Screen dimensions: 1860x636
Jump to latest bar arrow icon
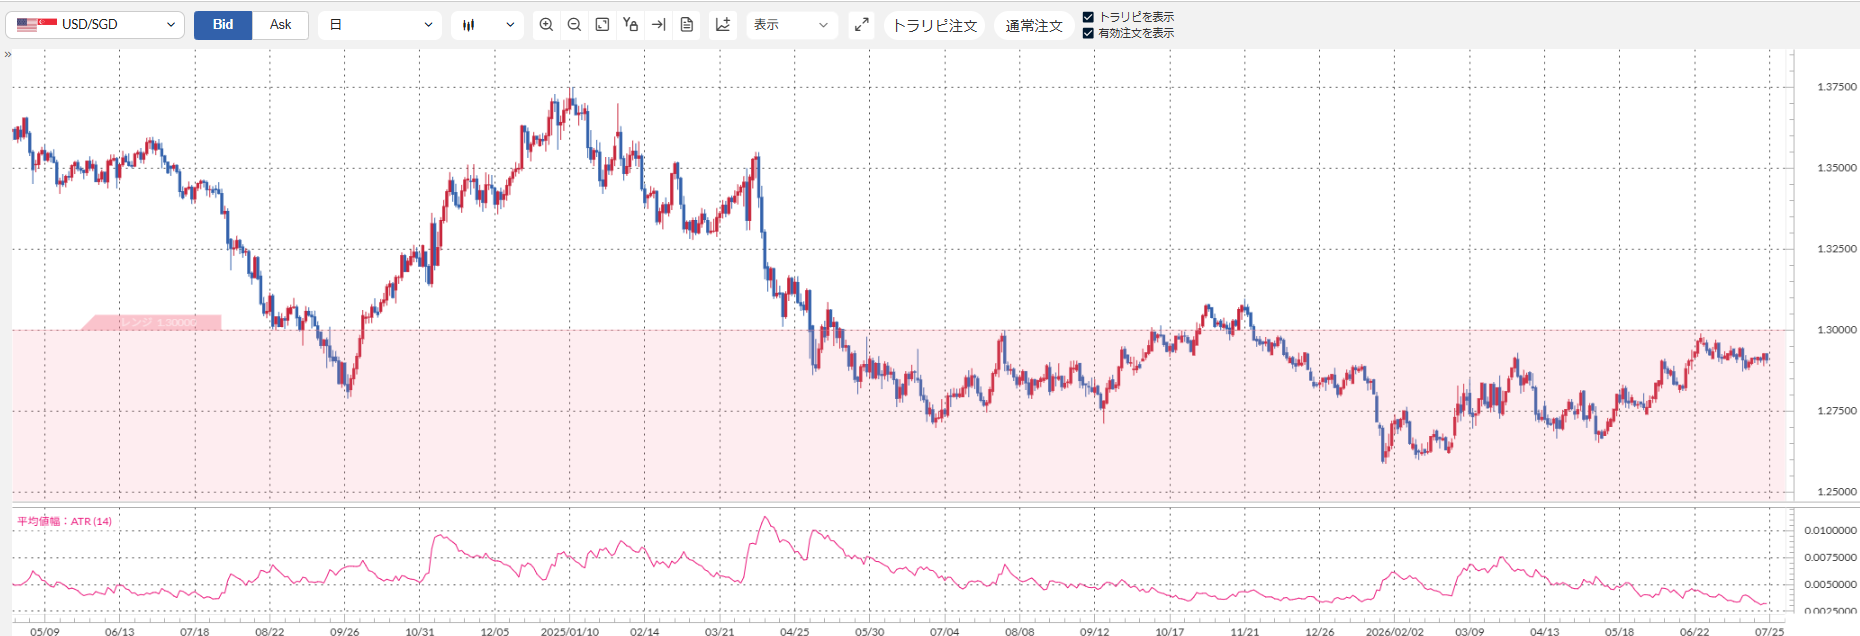point(658,25)
